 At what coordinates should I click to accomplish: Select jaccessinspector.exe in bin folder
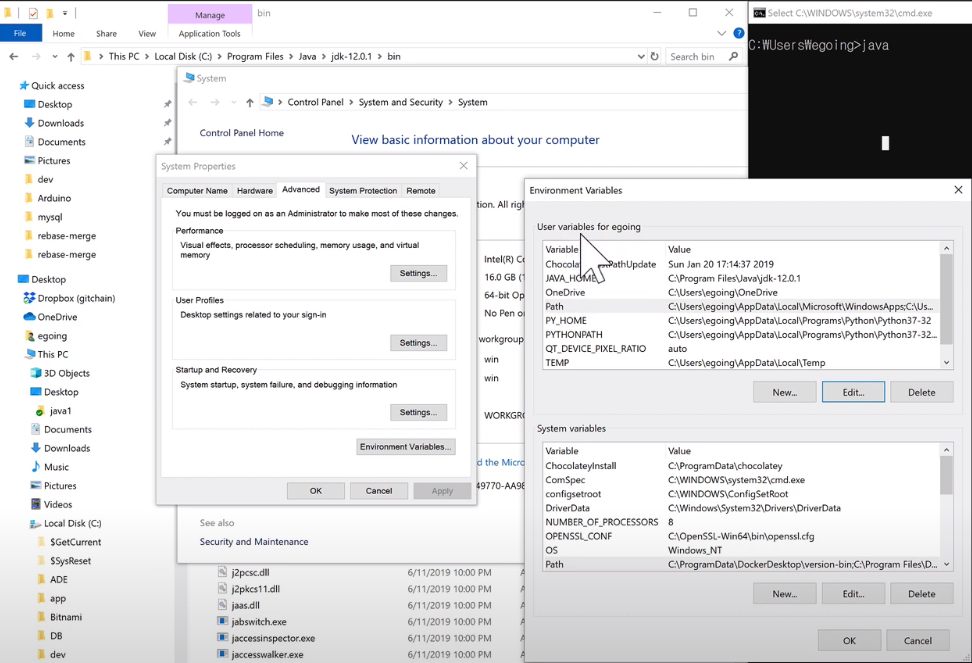[x=273, y=638]
